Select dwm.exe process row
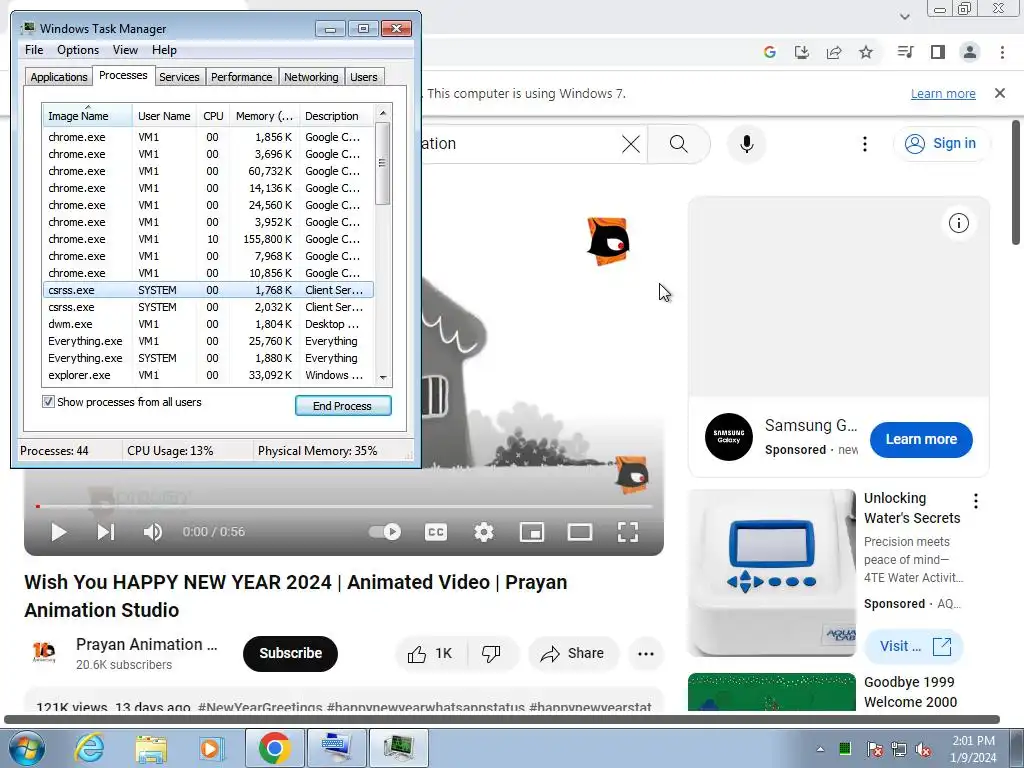The height and width of the screenshot is (768, 1024). 208,324
